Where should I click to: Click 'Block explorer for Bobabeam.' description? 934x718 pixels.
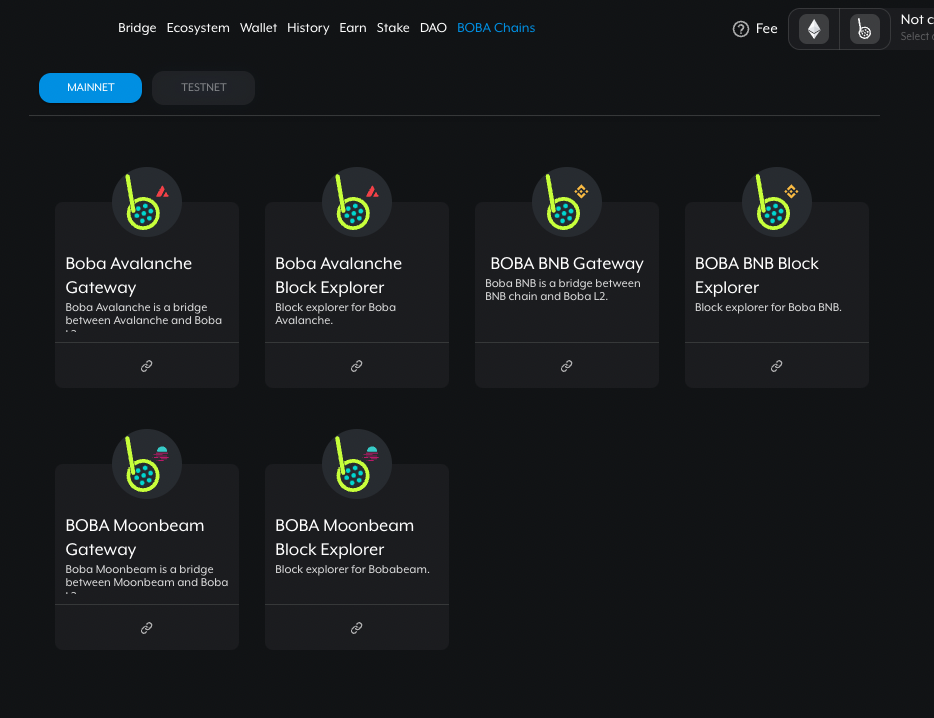[352, 570]
